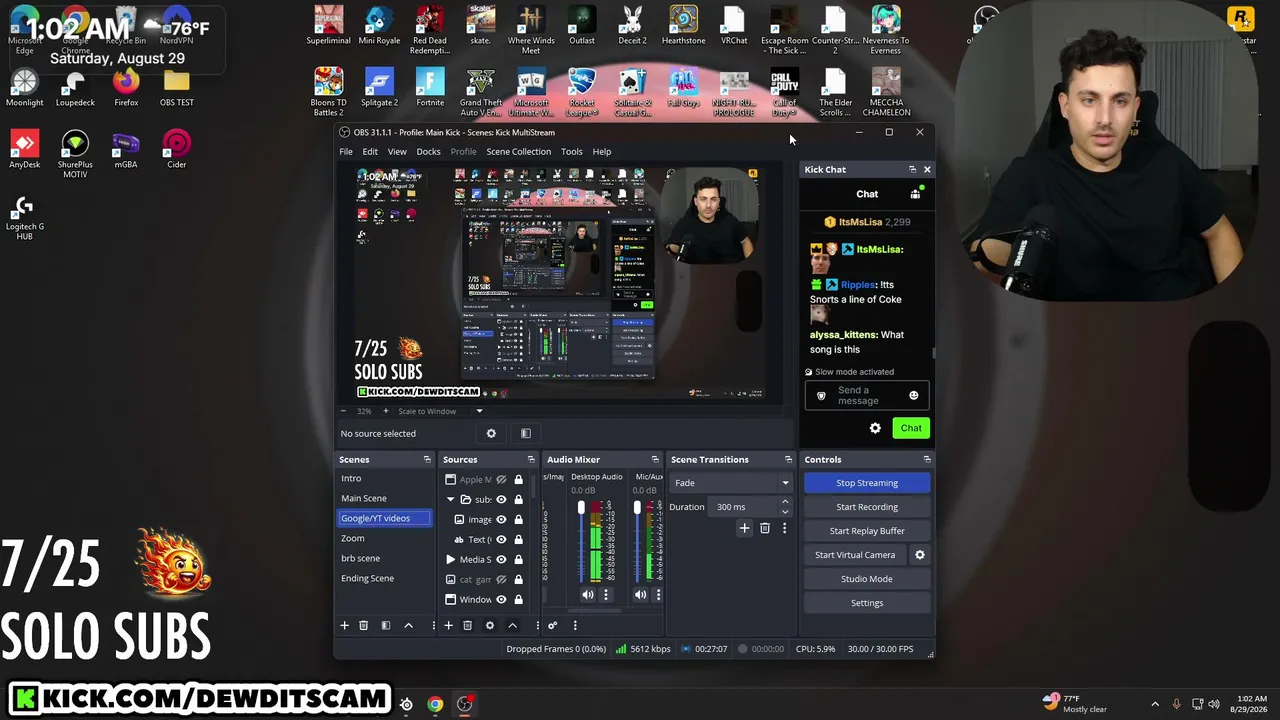Hide the Text source

click(501, 540)
